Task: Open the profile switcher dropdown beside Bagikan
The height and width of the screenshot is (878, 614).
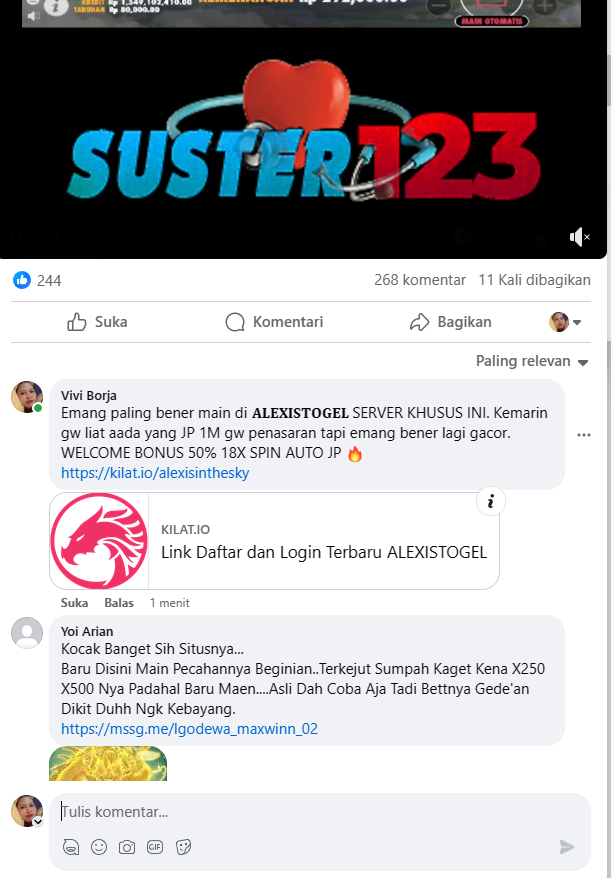Action: click(565, 322)
